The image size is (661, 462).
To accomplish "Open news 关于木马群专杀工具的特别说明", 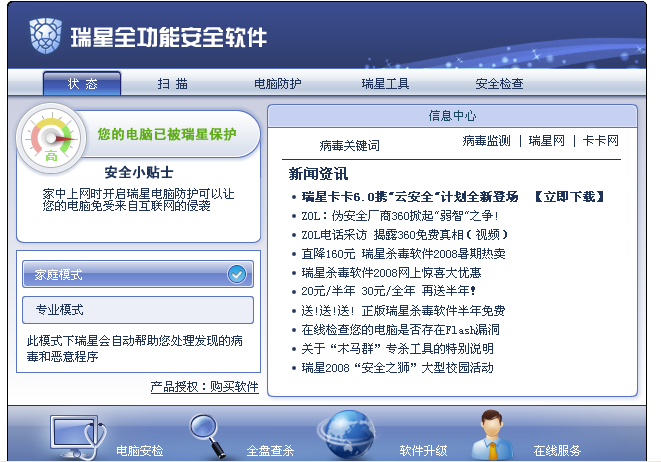I will [398, 349].
